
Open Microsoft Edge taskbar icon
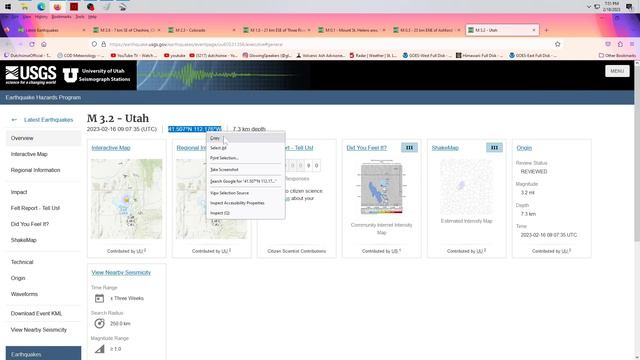coord(41,7)
